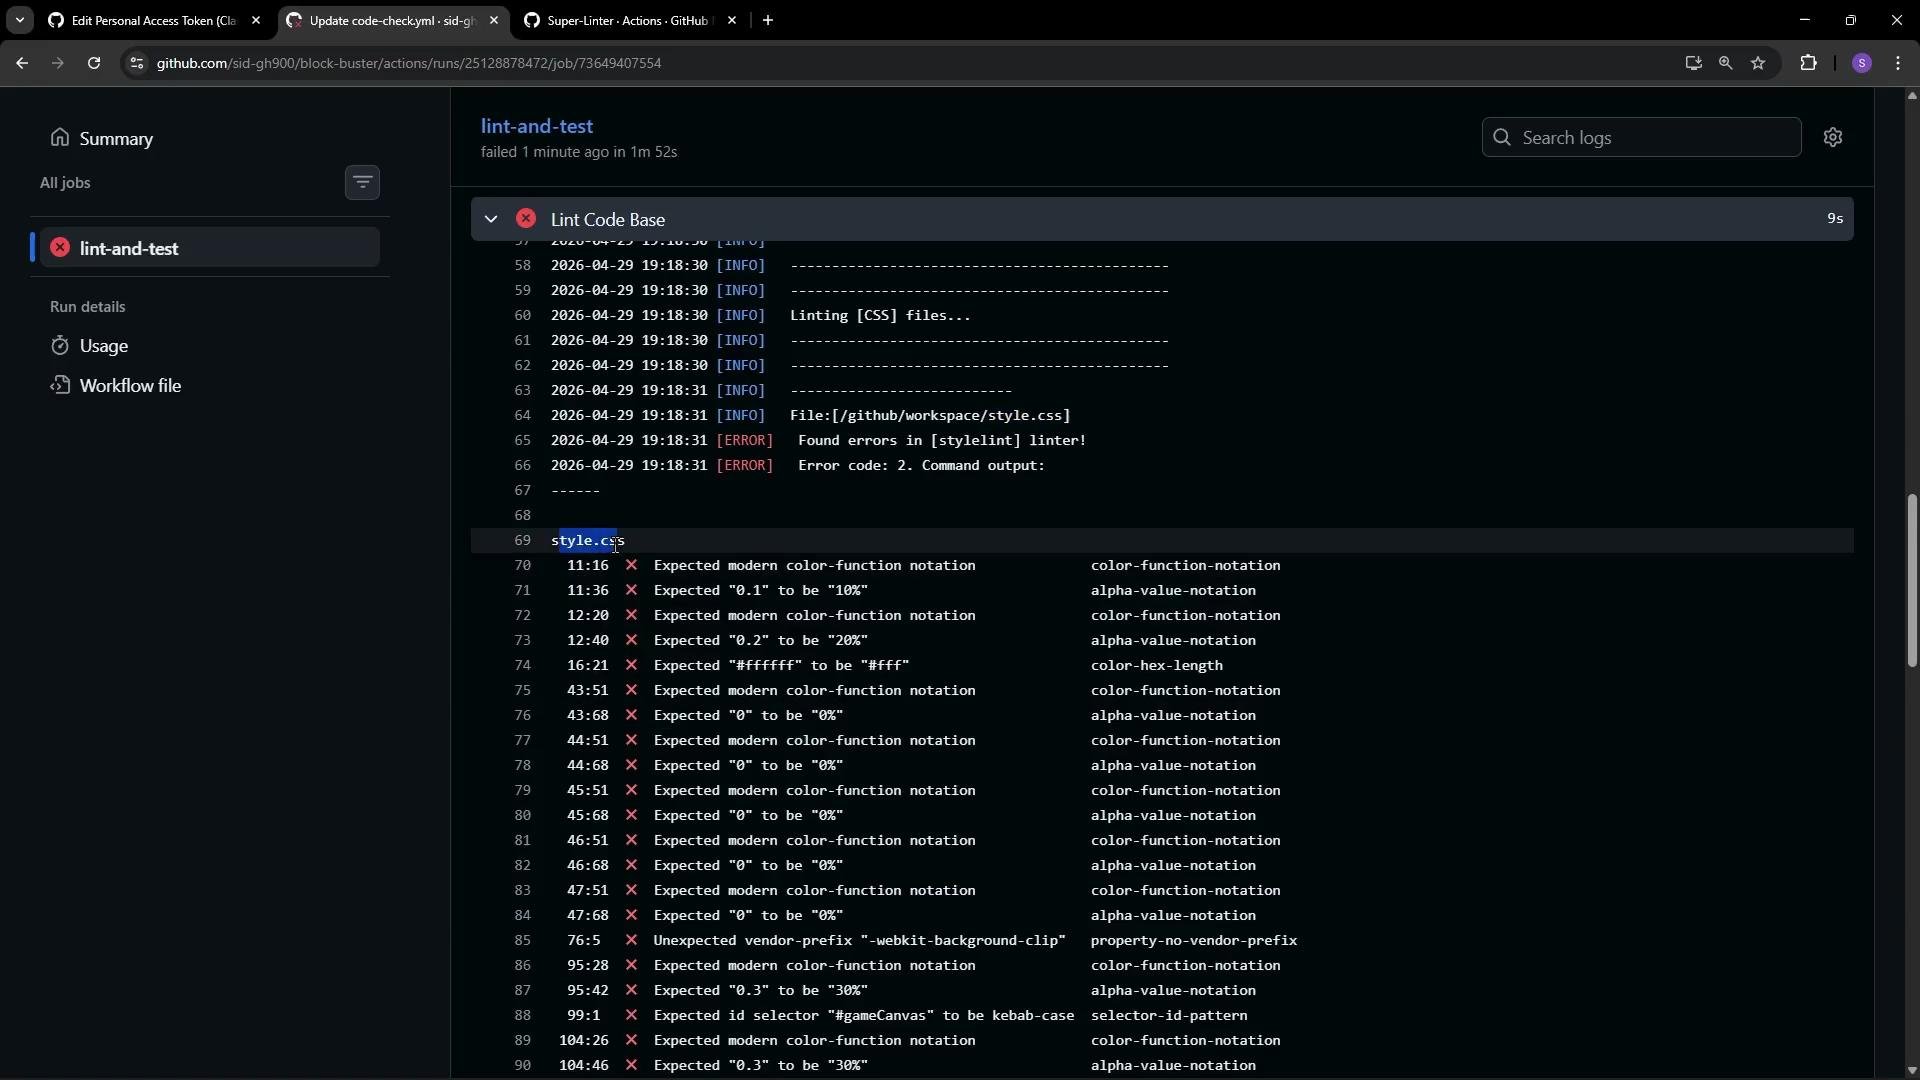Open the Chrome profile avatar
This screenshot has width=1920, height=1080.
click(x=1861, y=63)
